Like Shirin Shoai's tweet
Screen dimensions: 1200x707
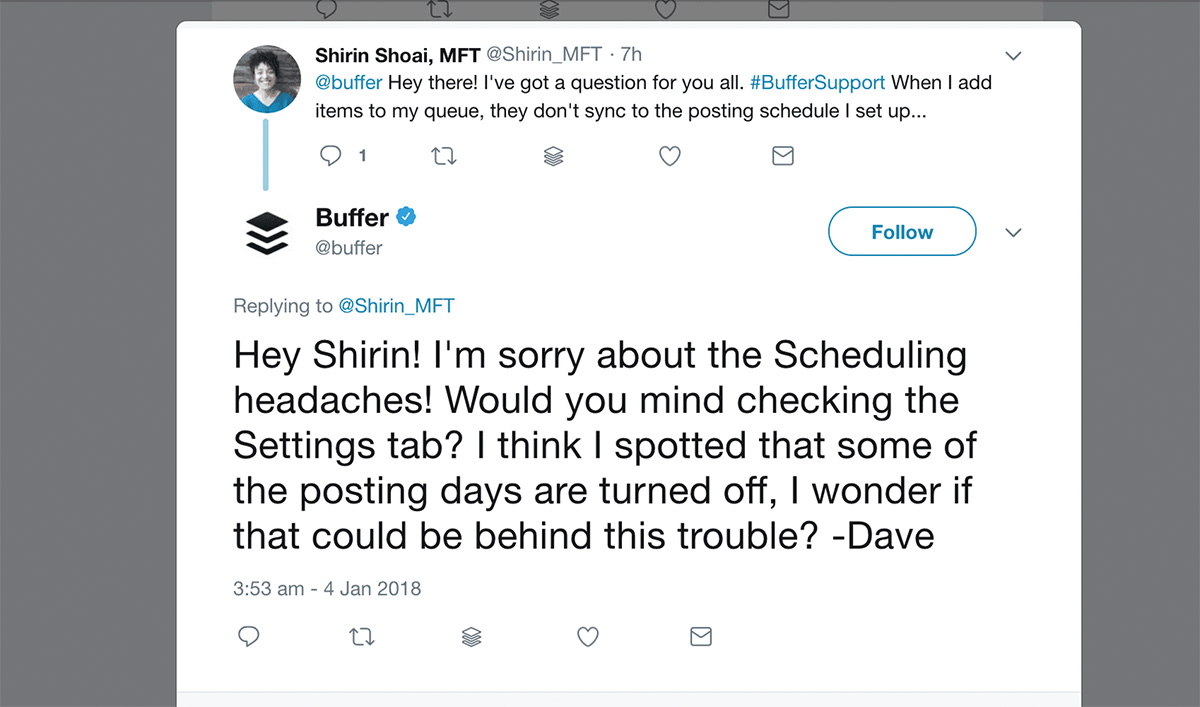[670, 156]
